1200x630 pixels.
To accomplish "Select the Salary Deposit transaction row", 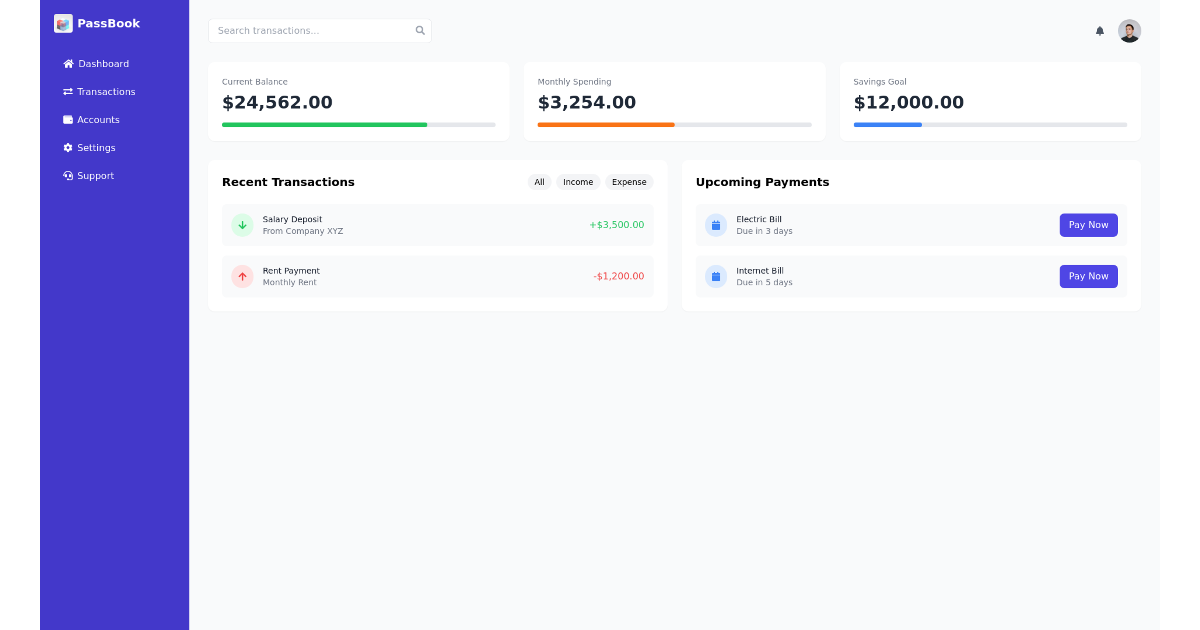I will [437, 225].
